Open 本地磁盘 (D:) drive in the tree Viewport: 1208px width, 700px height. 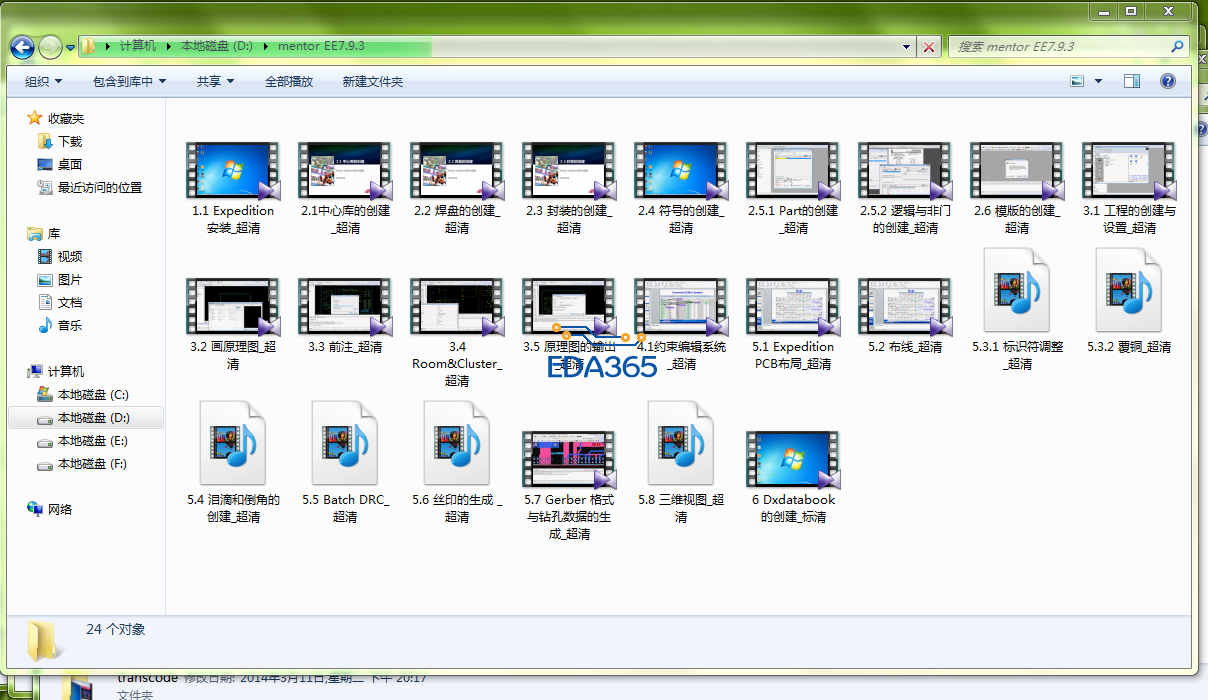pyautogui.click(x=83, y=417)
